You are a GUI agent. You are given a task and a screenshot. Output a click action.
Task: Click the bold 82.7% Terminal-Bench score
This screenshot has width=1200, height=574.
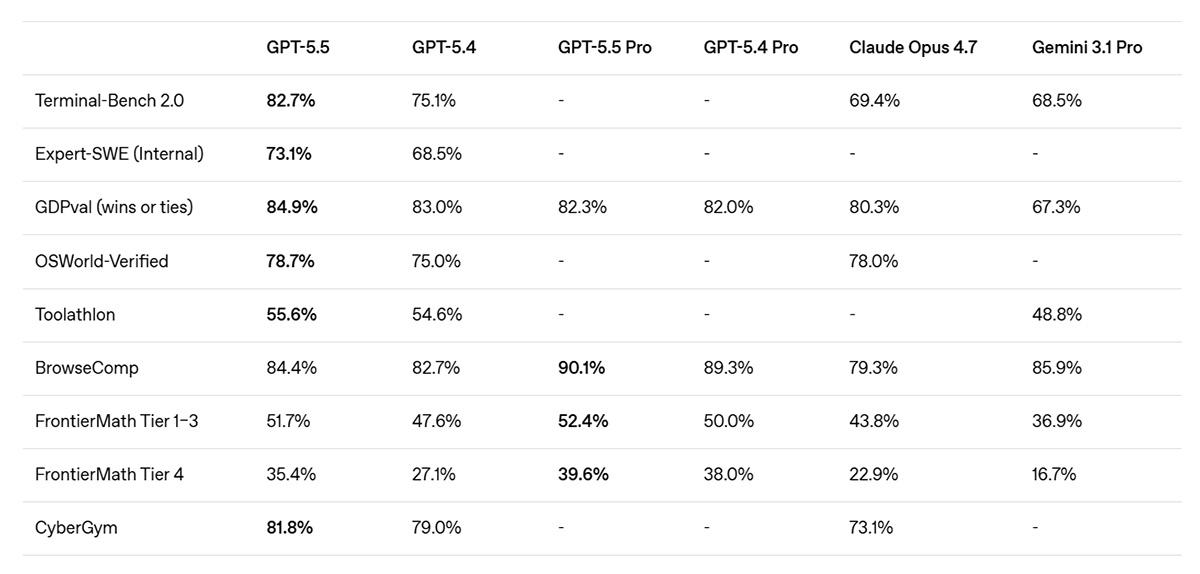pyautogui.click(x=291, y=101)
